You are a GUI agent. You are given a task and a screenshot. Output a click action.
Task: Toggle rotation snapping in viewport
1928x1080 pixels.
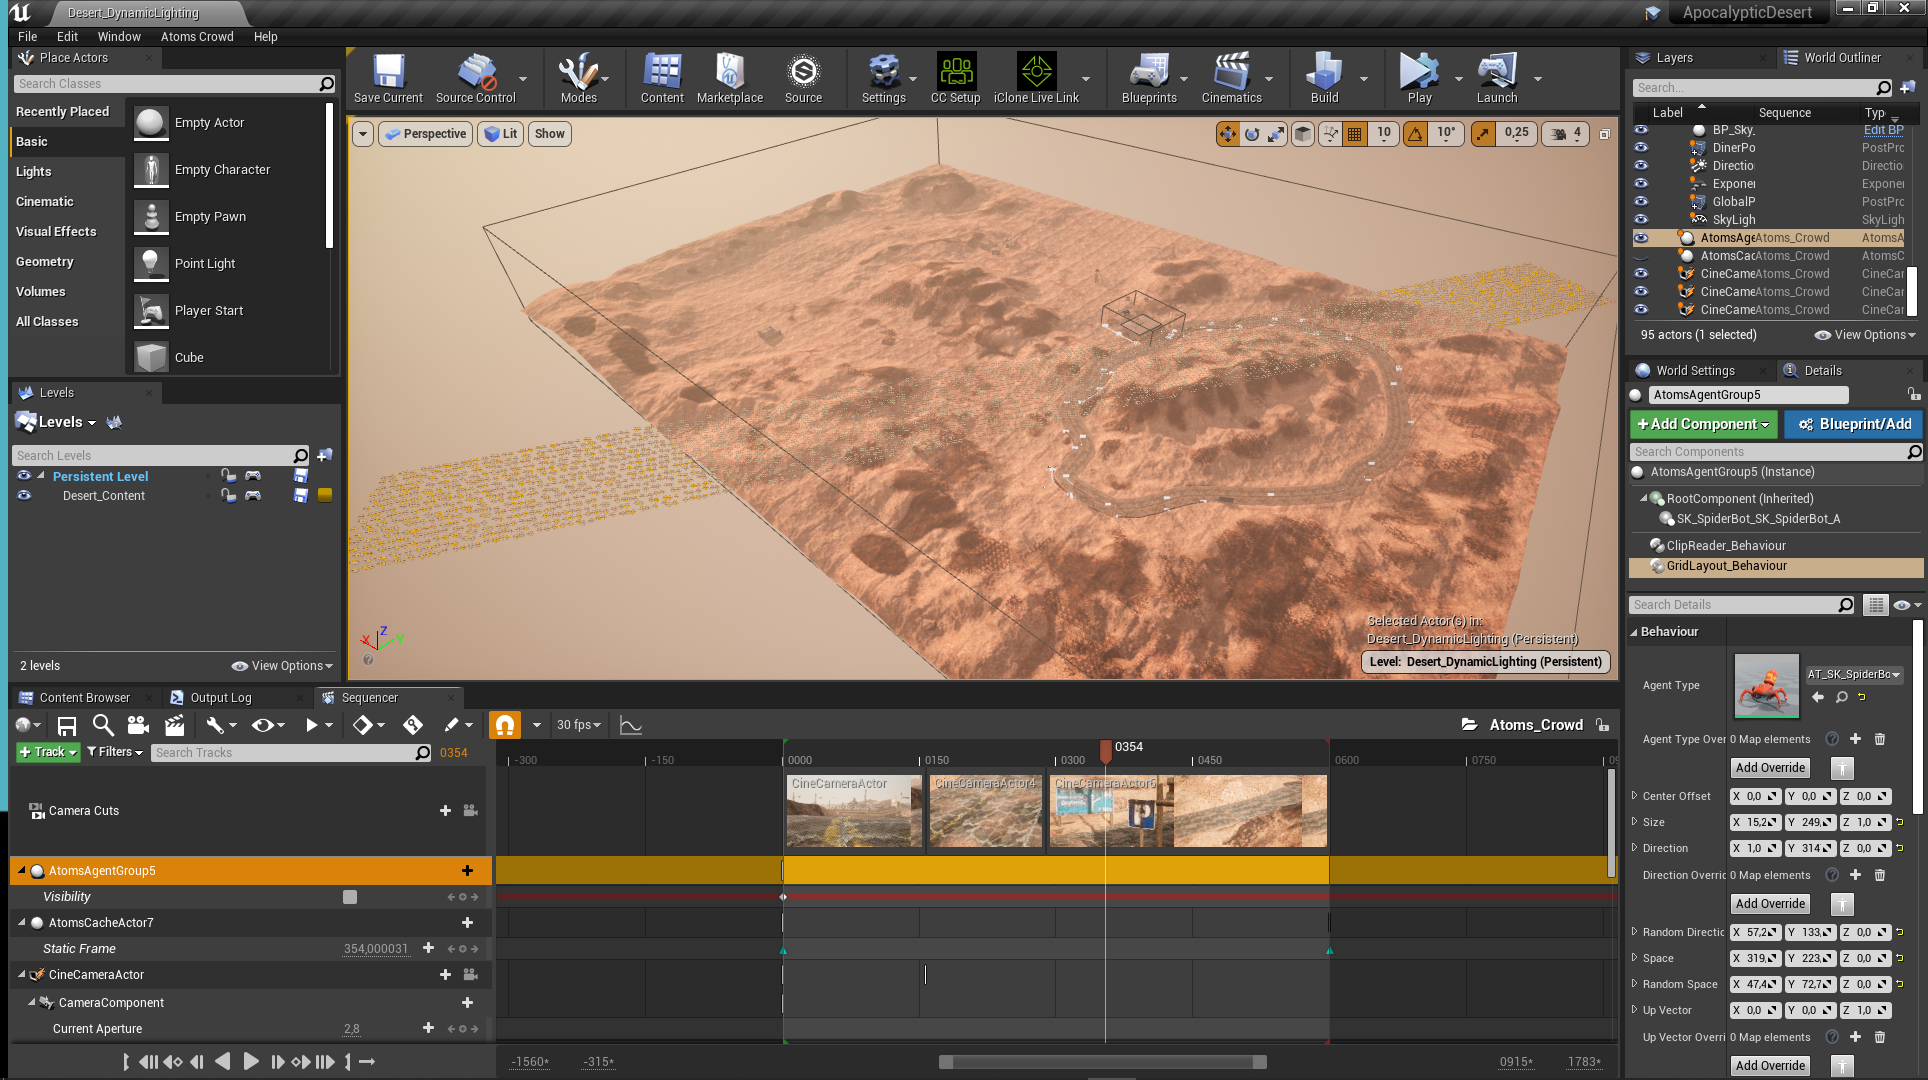click(x=1416, y=133)
